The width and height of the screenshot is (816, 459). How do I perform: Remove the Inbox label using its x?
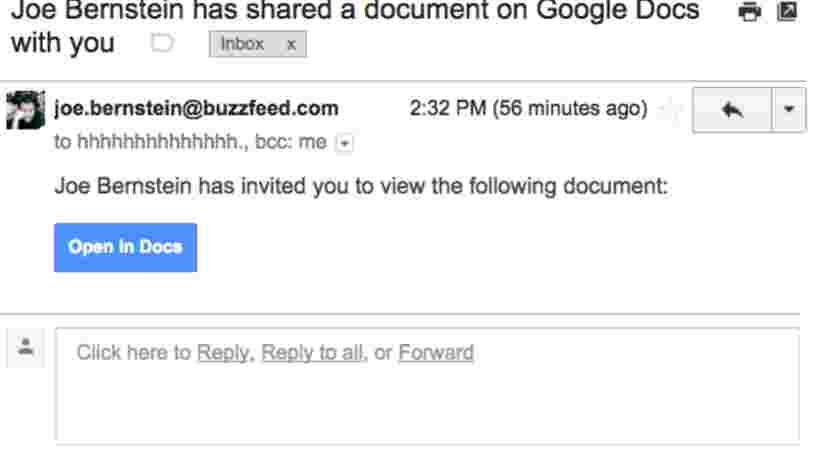point(291,45)
